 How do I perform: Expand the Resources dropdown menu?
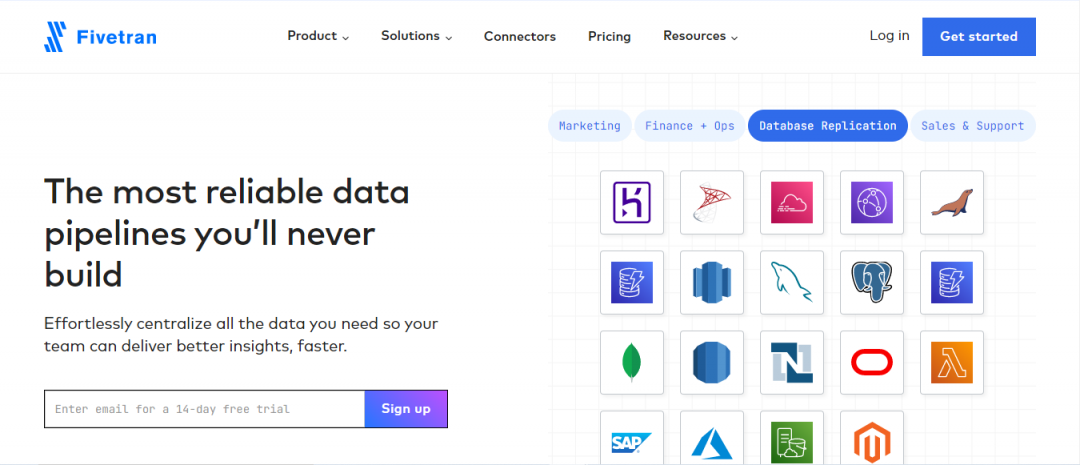pyautogui.click(x=700, y=36)
